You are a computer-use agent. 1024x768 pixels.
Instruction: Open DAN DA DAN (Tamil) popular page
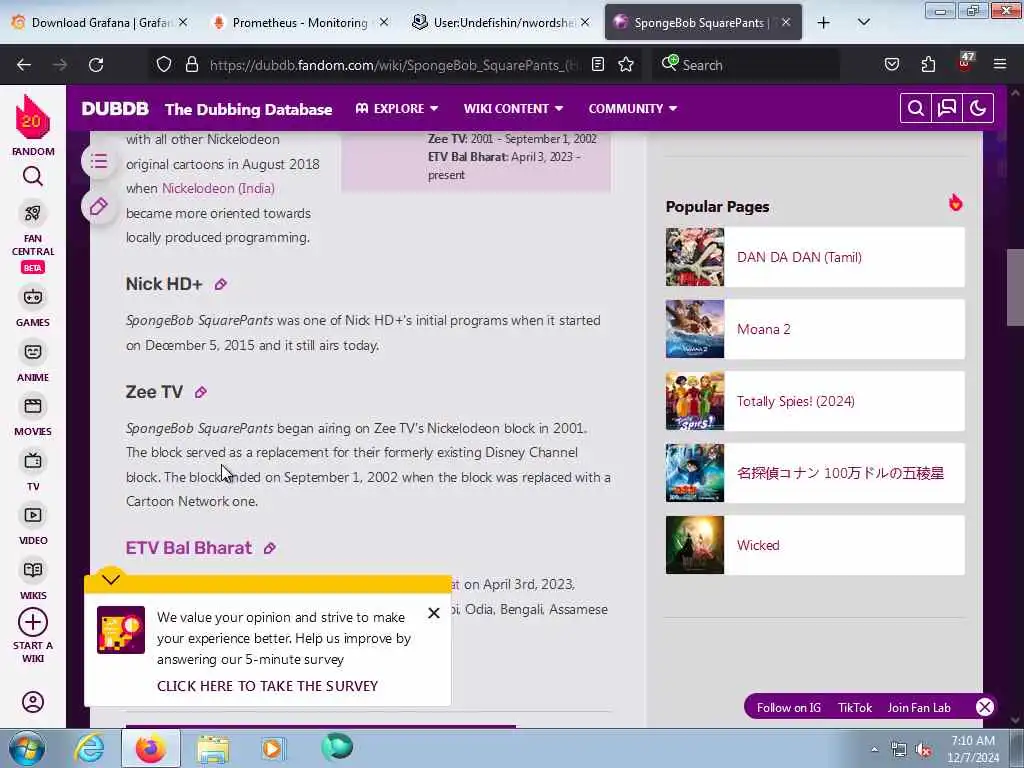click(815, 257)
